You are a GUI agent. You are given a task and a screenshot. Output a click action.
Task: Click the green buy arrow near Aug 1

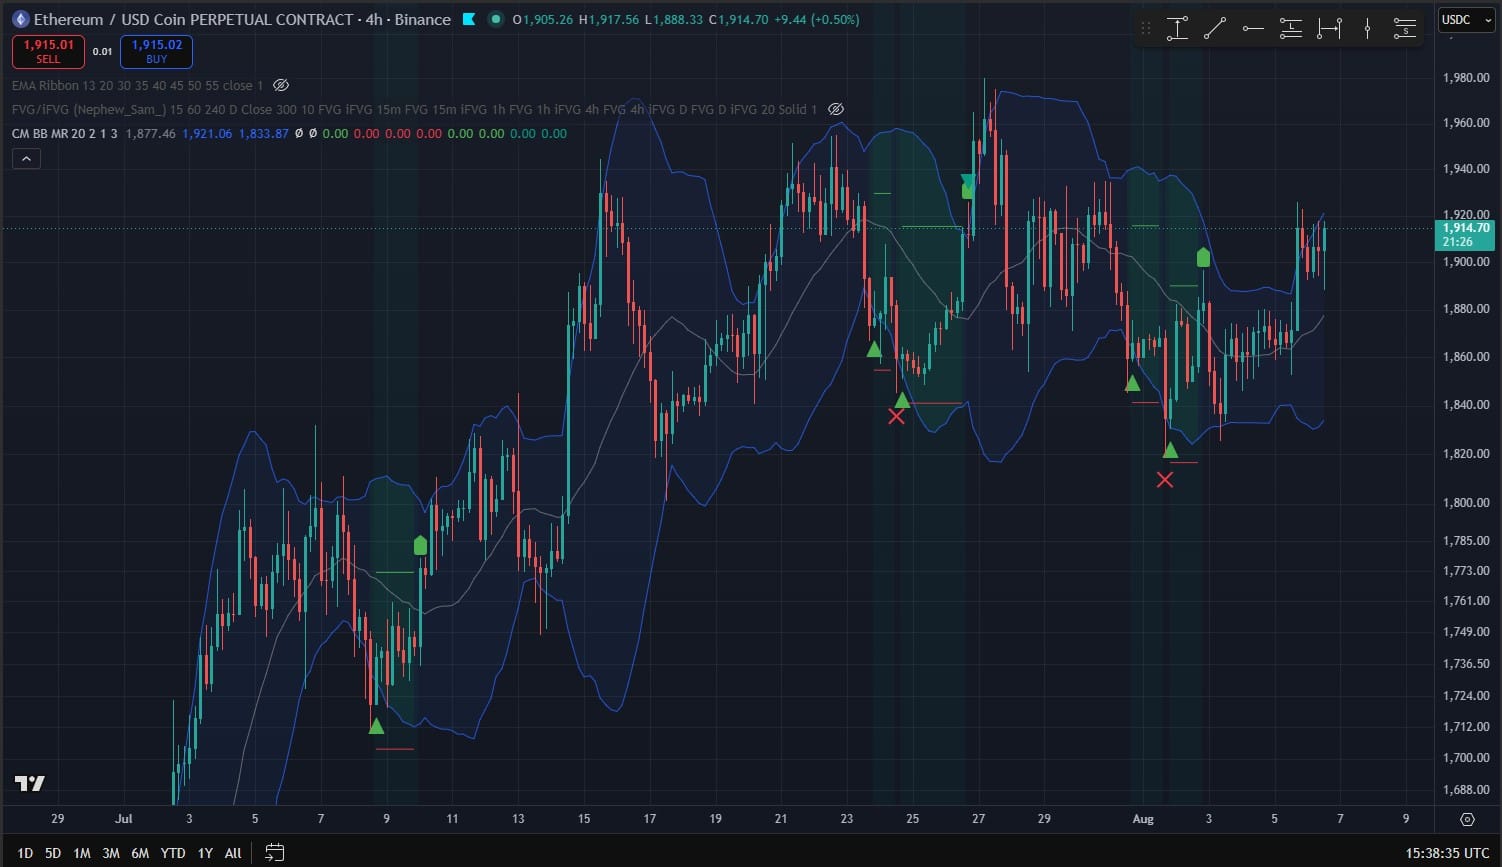[1133, 383]
